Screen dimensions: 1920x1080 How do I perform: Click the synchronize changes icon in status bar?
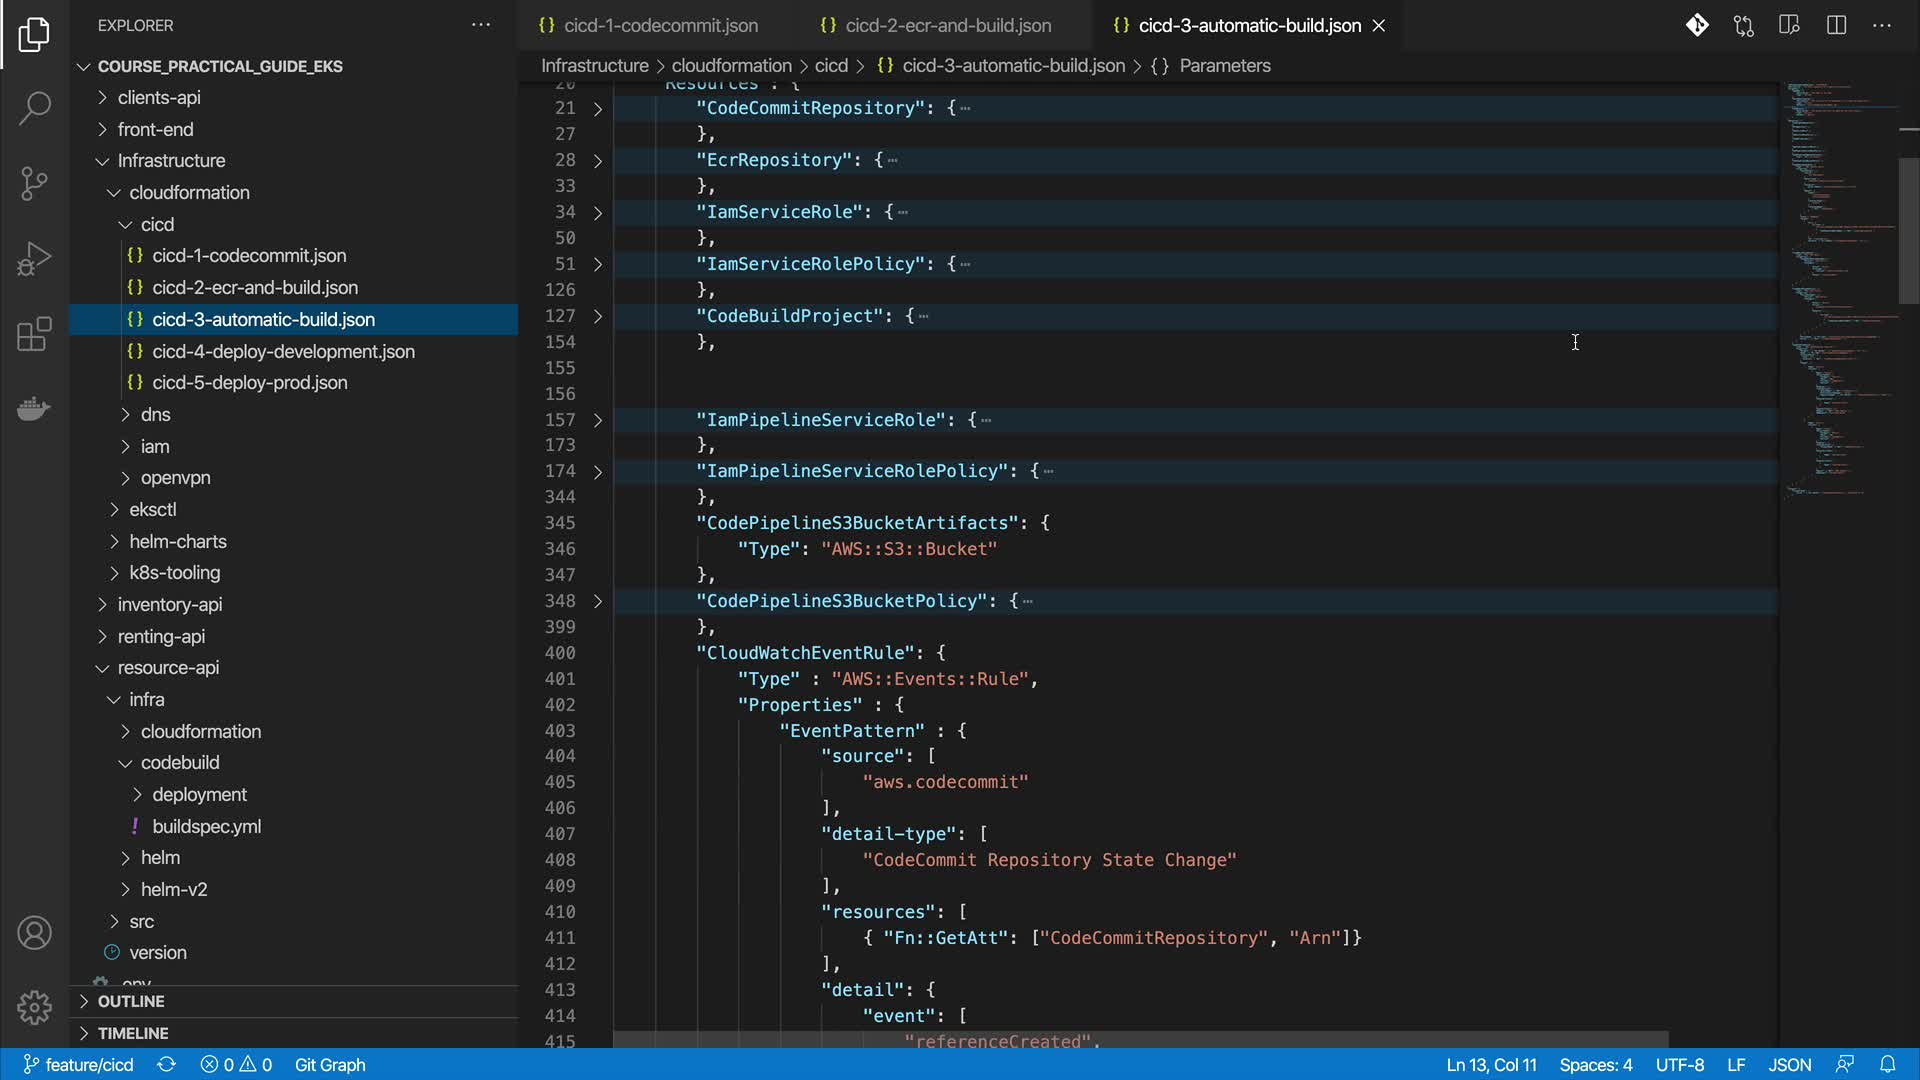[167, 1065]
